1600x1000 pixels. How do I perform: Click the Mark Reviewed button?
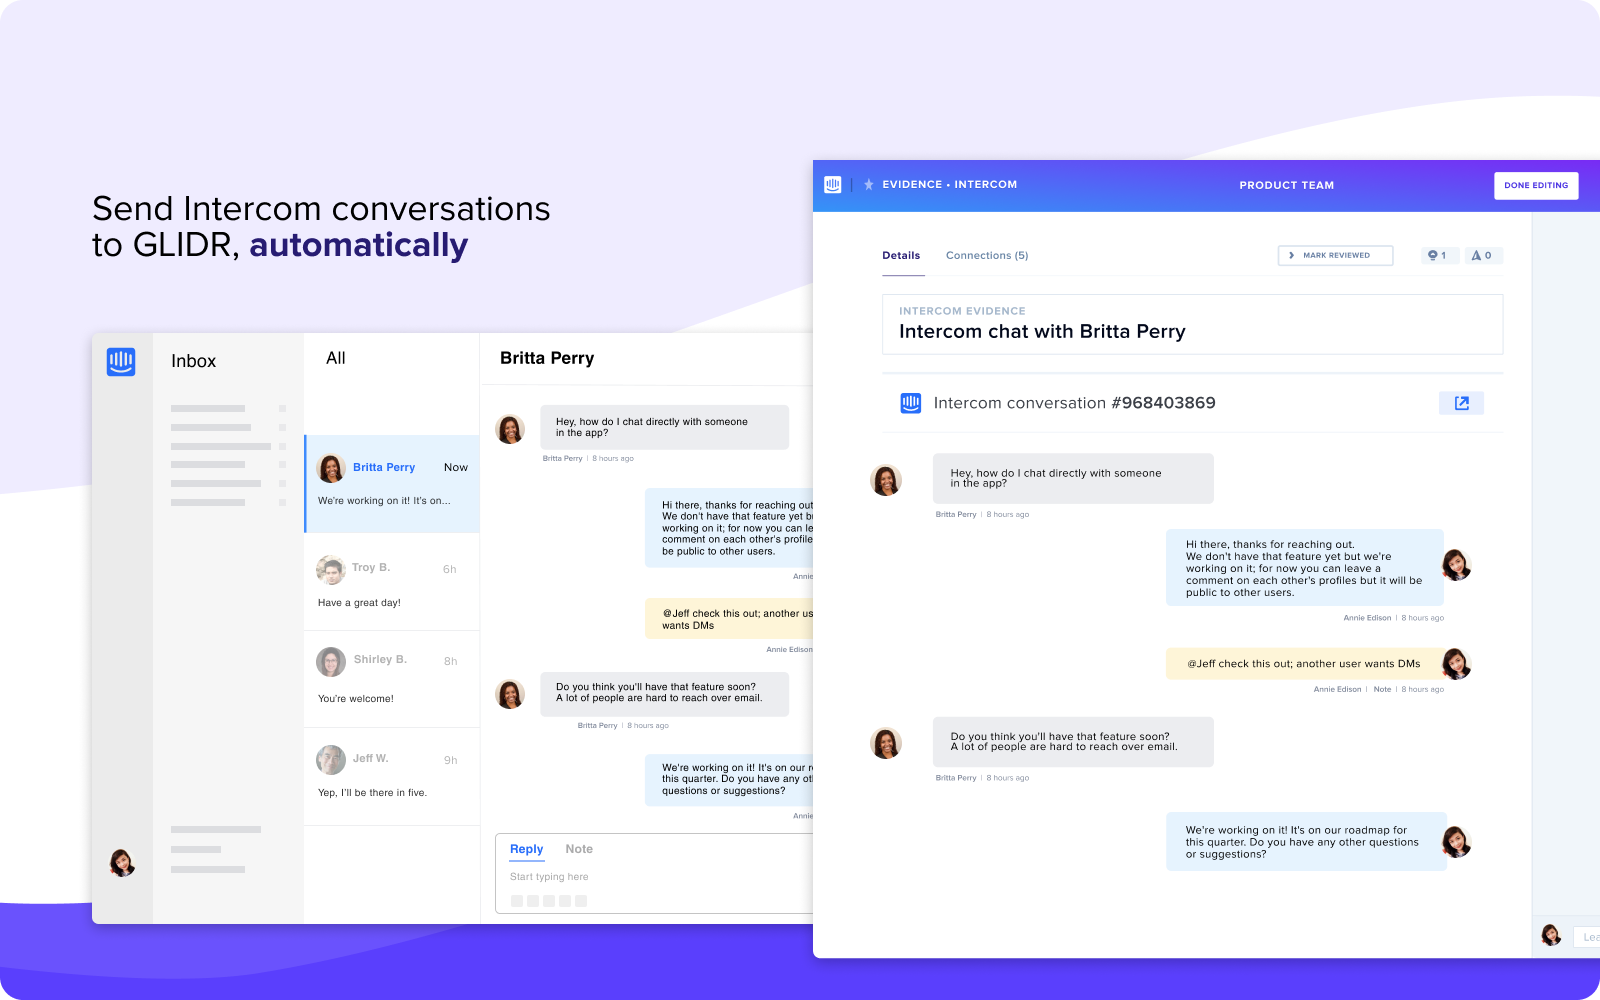[x=1335, y=256]
